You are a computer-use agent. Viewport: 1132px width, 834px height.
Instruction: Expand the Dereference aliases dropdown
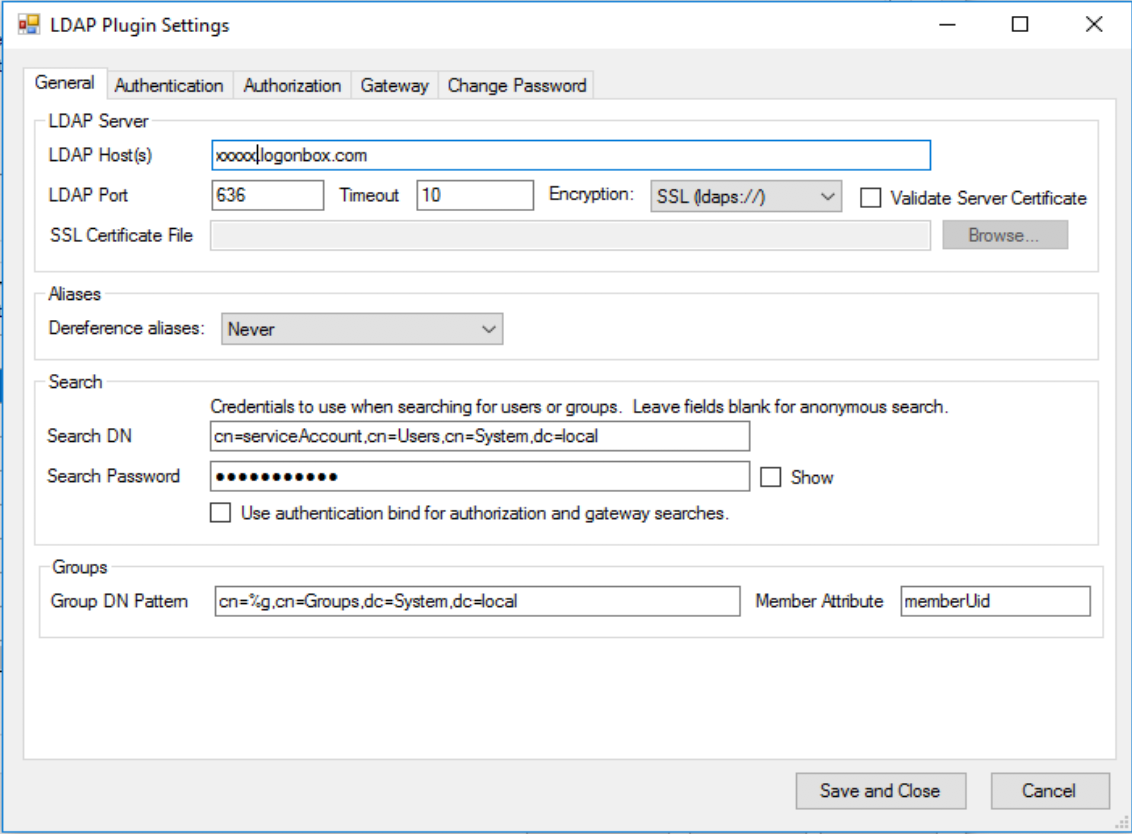tap(362, 329)
